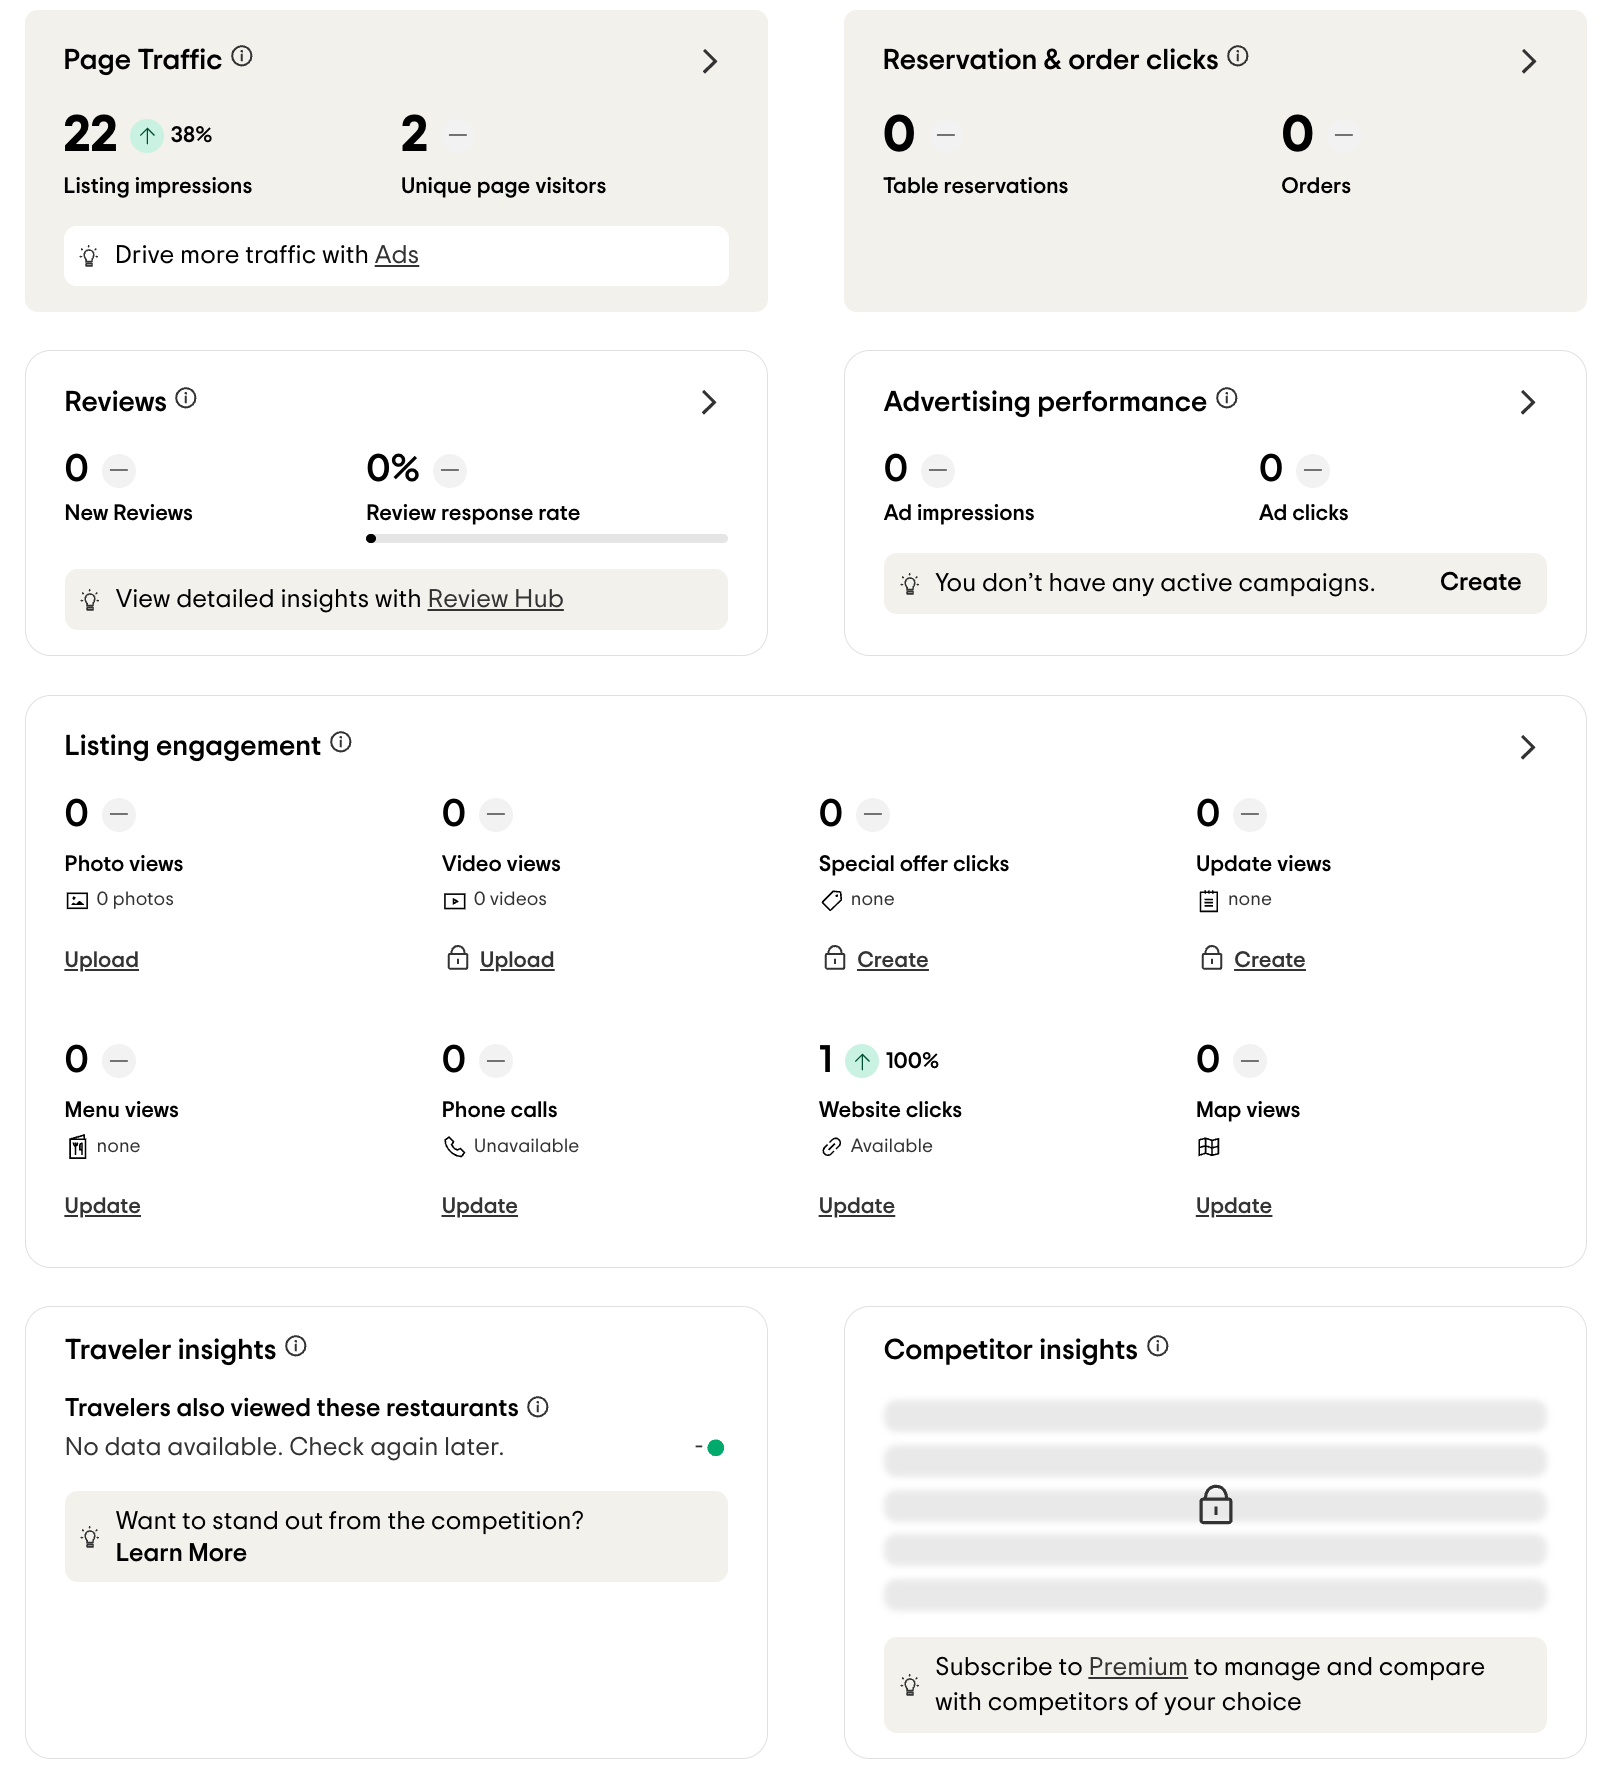
Task: Click the Competitor insights info icon
Action: coord(1158,1346)
